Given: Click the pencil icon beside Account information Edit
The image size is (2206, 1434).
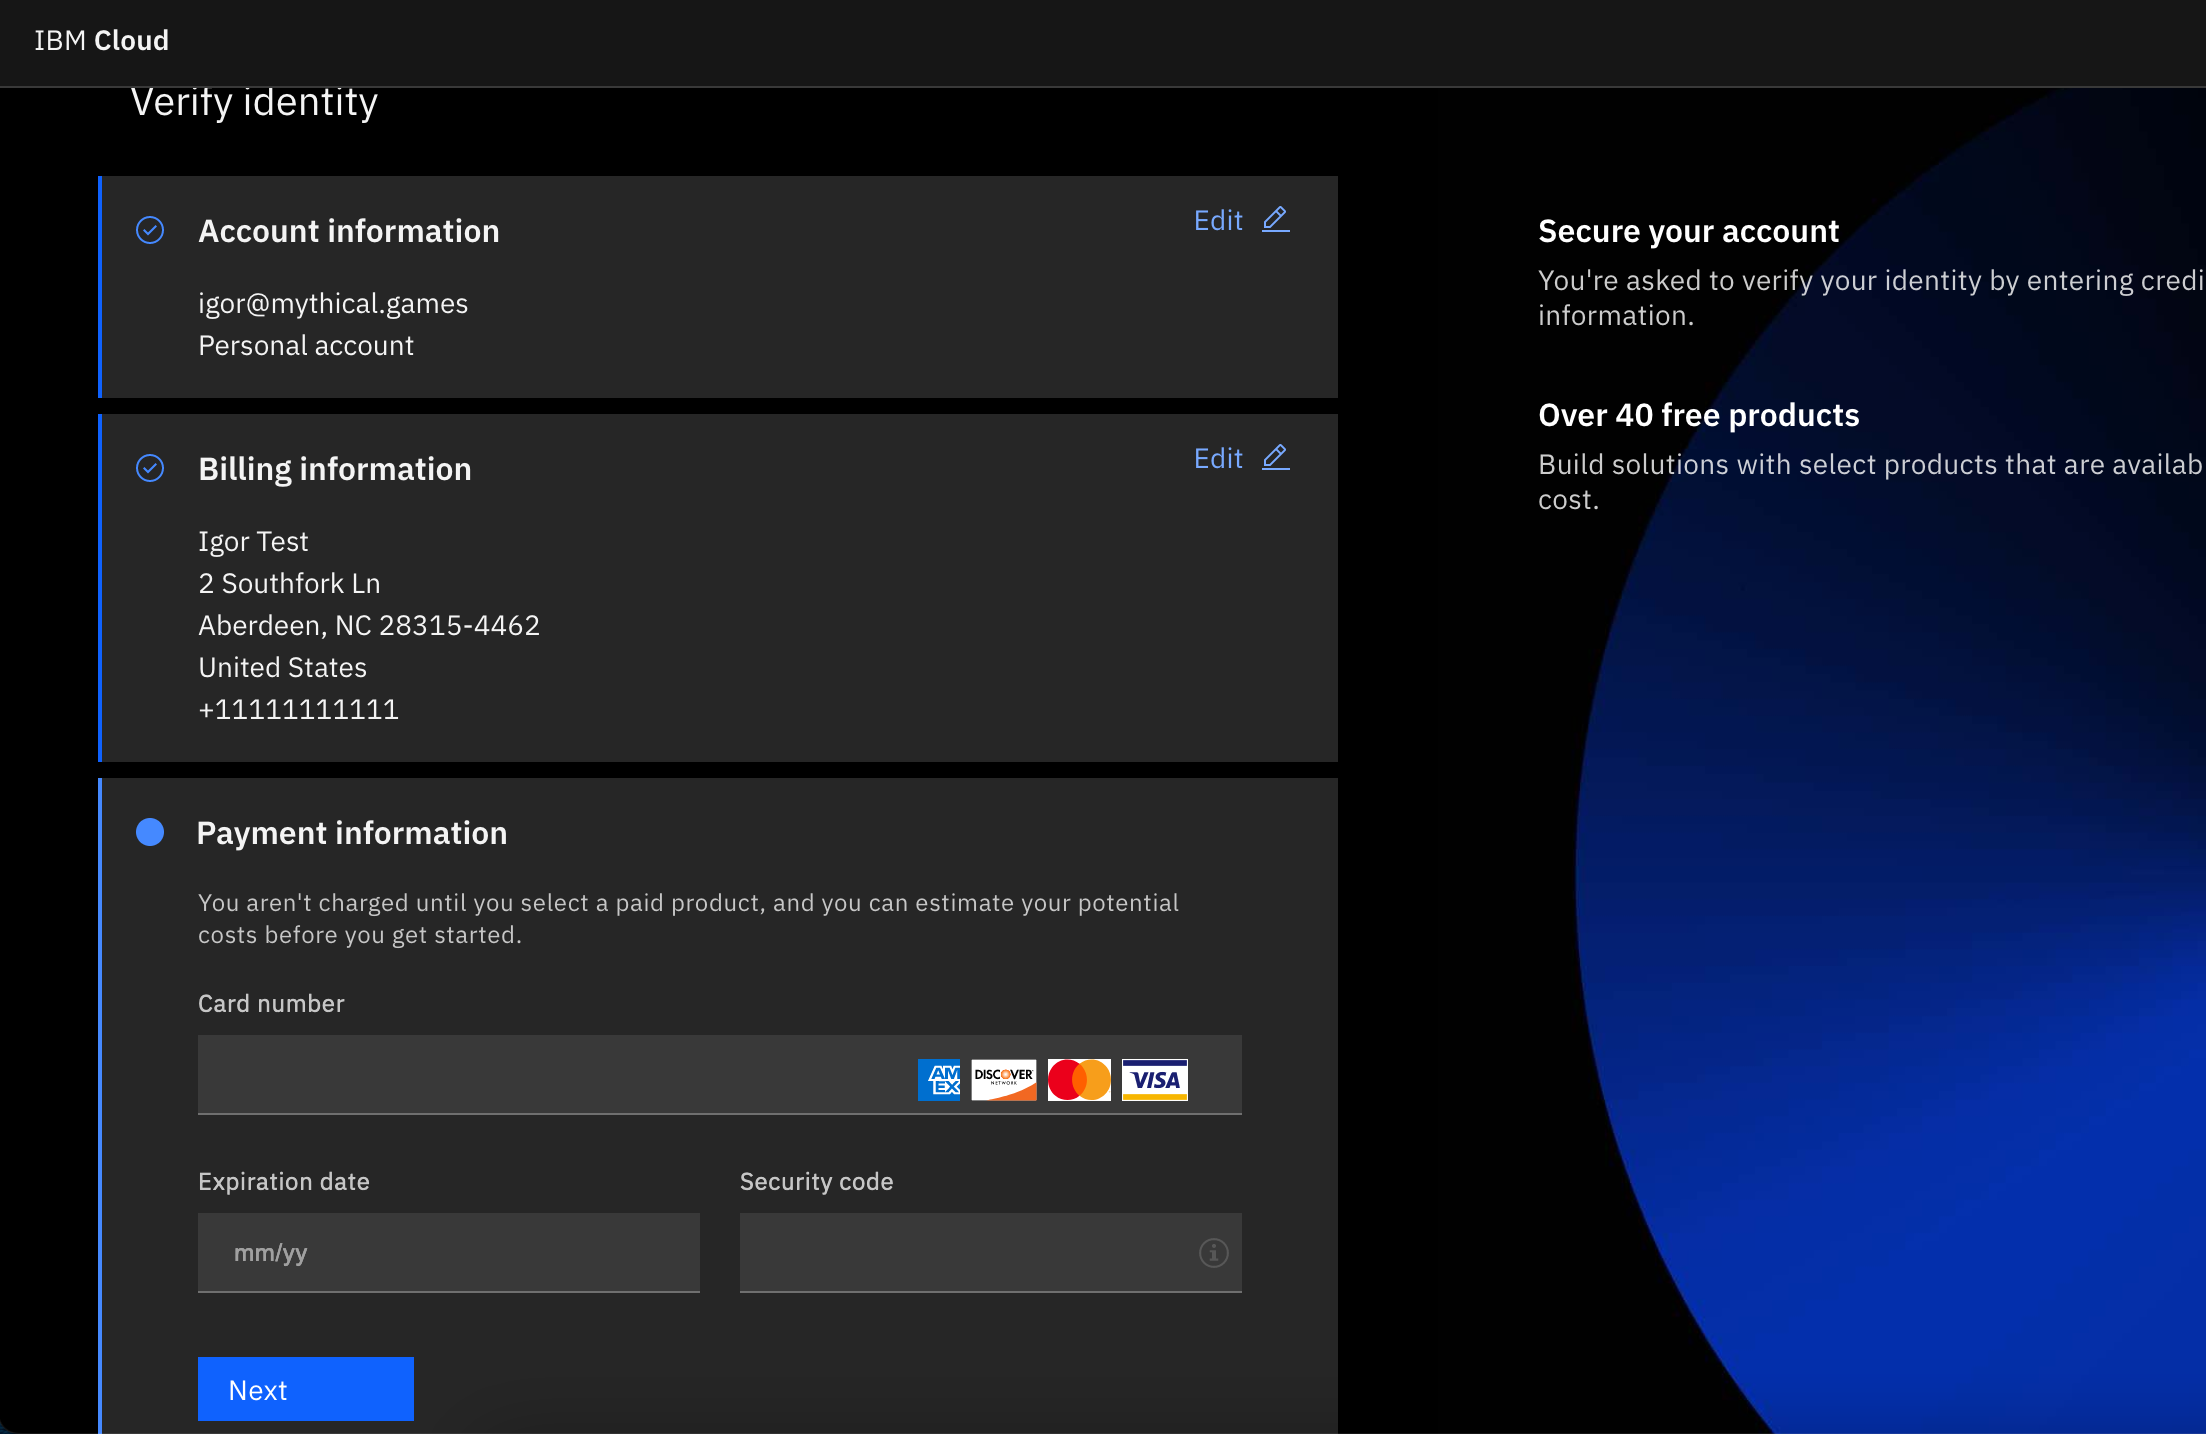Looking at the screenshot, I should pyautogui.click(x=1275, y=219).
